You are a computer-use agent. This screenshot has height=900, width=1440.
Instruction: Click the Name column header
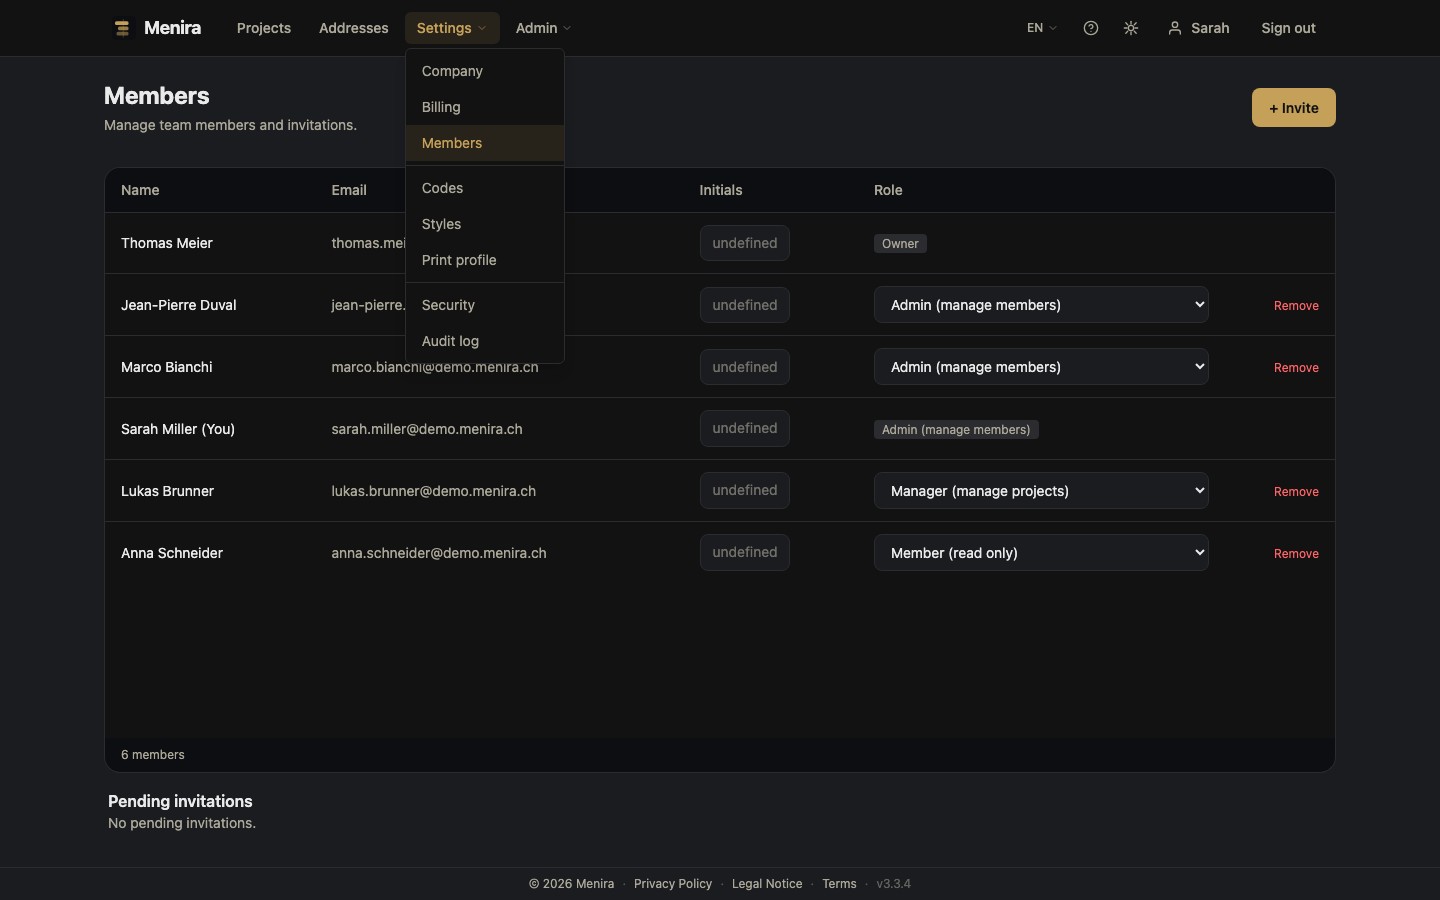click(x=140, y=190)
